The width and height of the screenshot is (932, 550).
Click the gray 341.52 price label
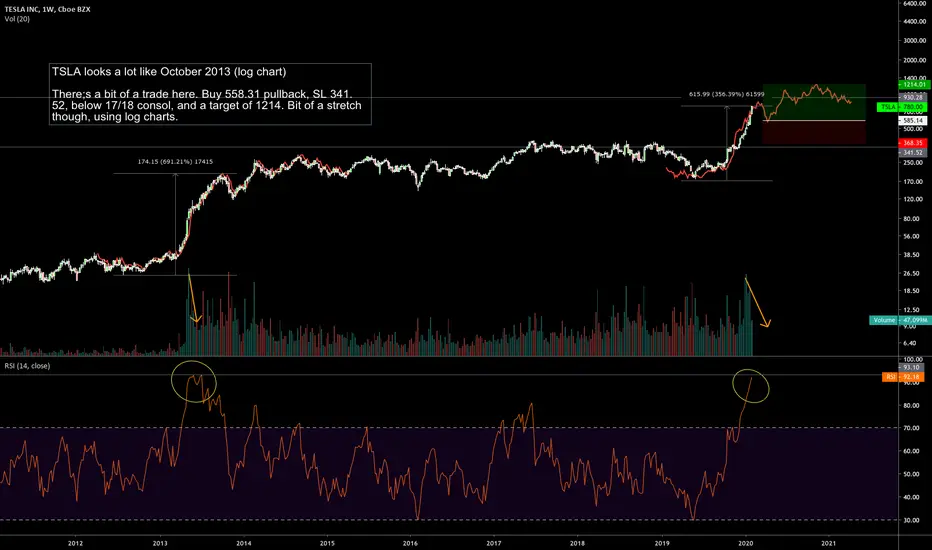914,153
